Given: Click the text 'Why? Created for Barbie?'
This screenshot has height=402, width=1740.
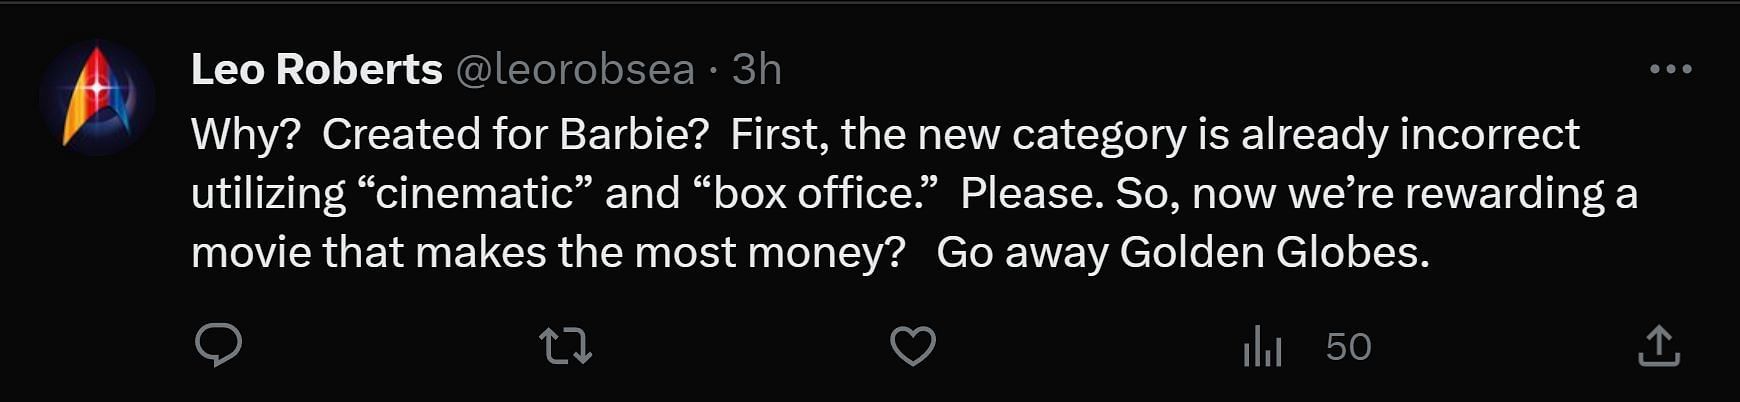Looking at the screenshot, I should click(x=450, y=134).
